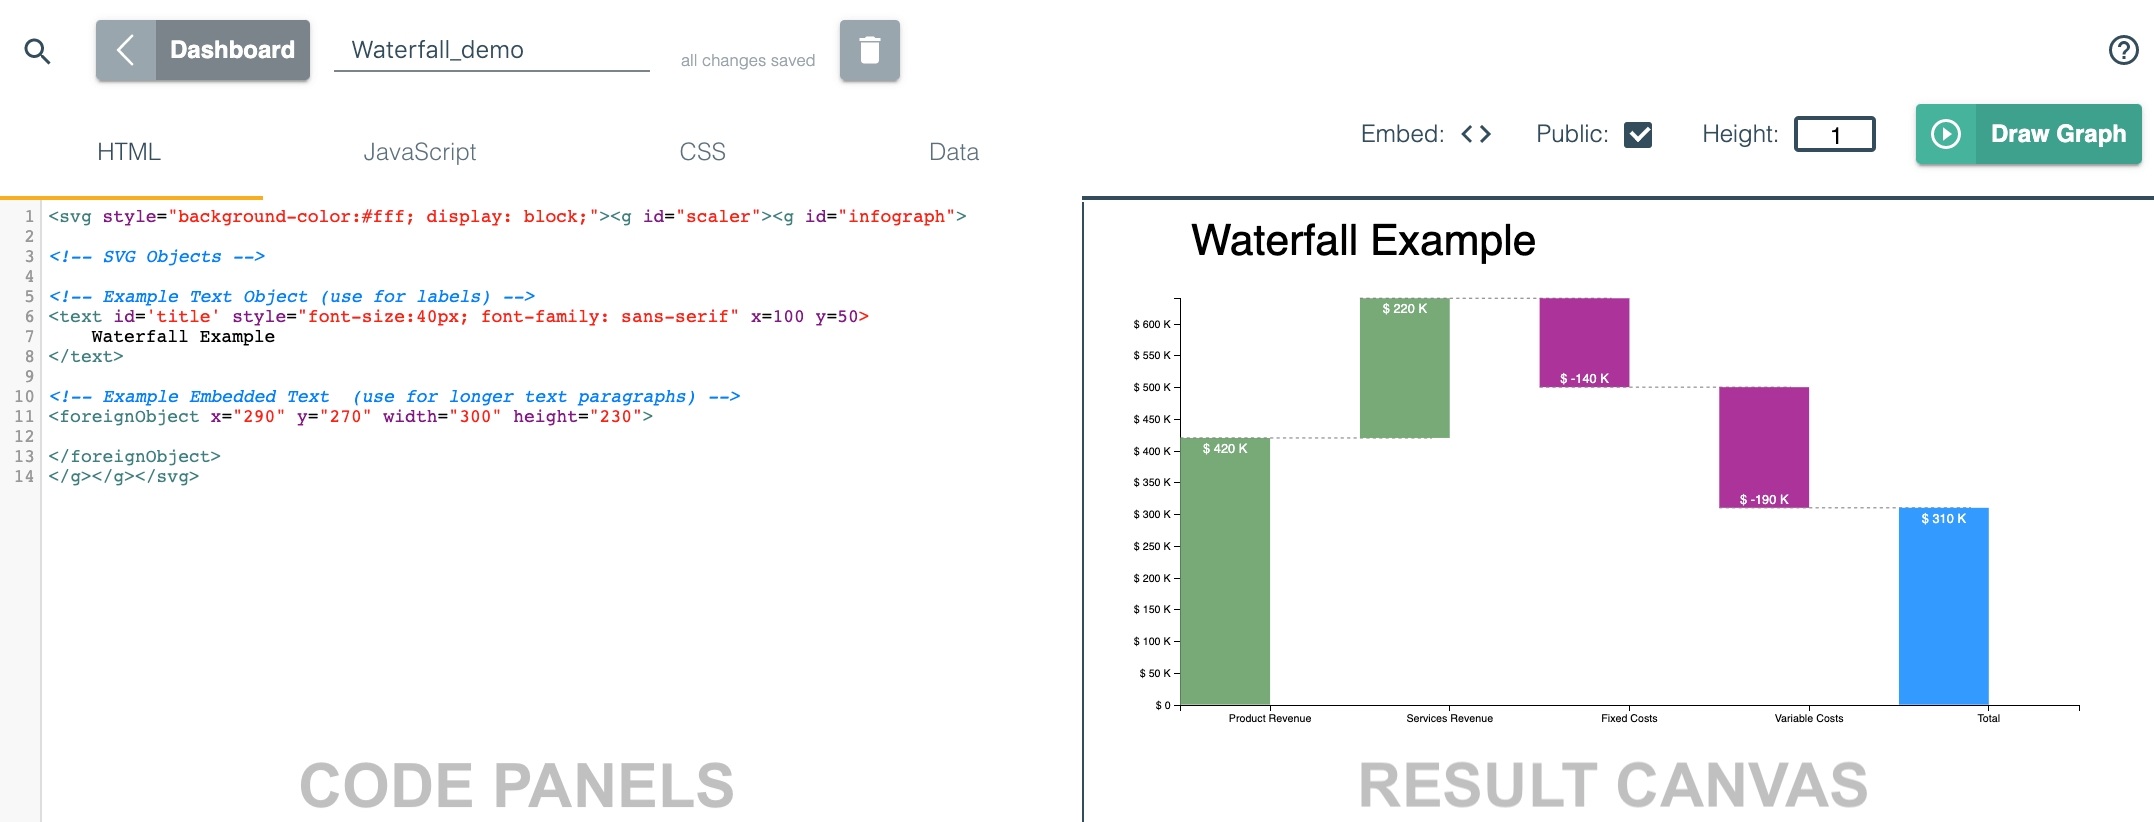Click the Waterfall Example chart title

pyautogui.click(x=1362, y=241)
